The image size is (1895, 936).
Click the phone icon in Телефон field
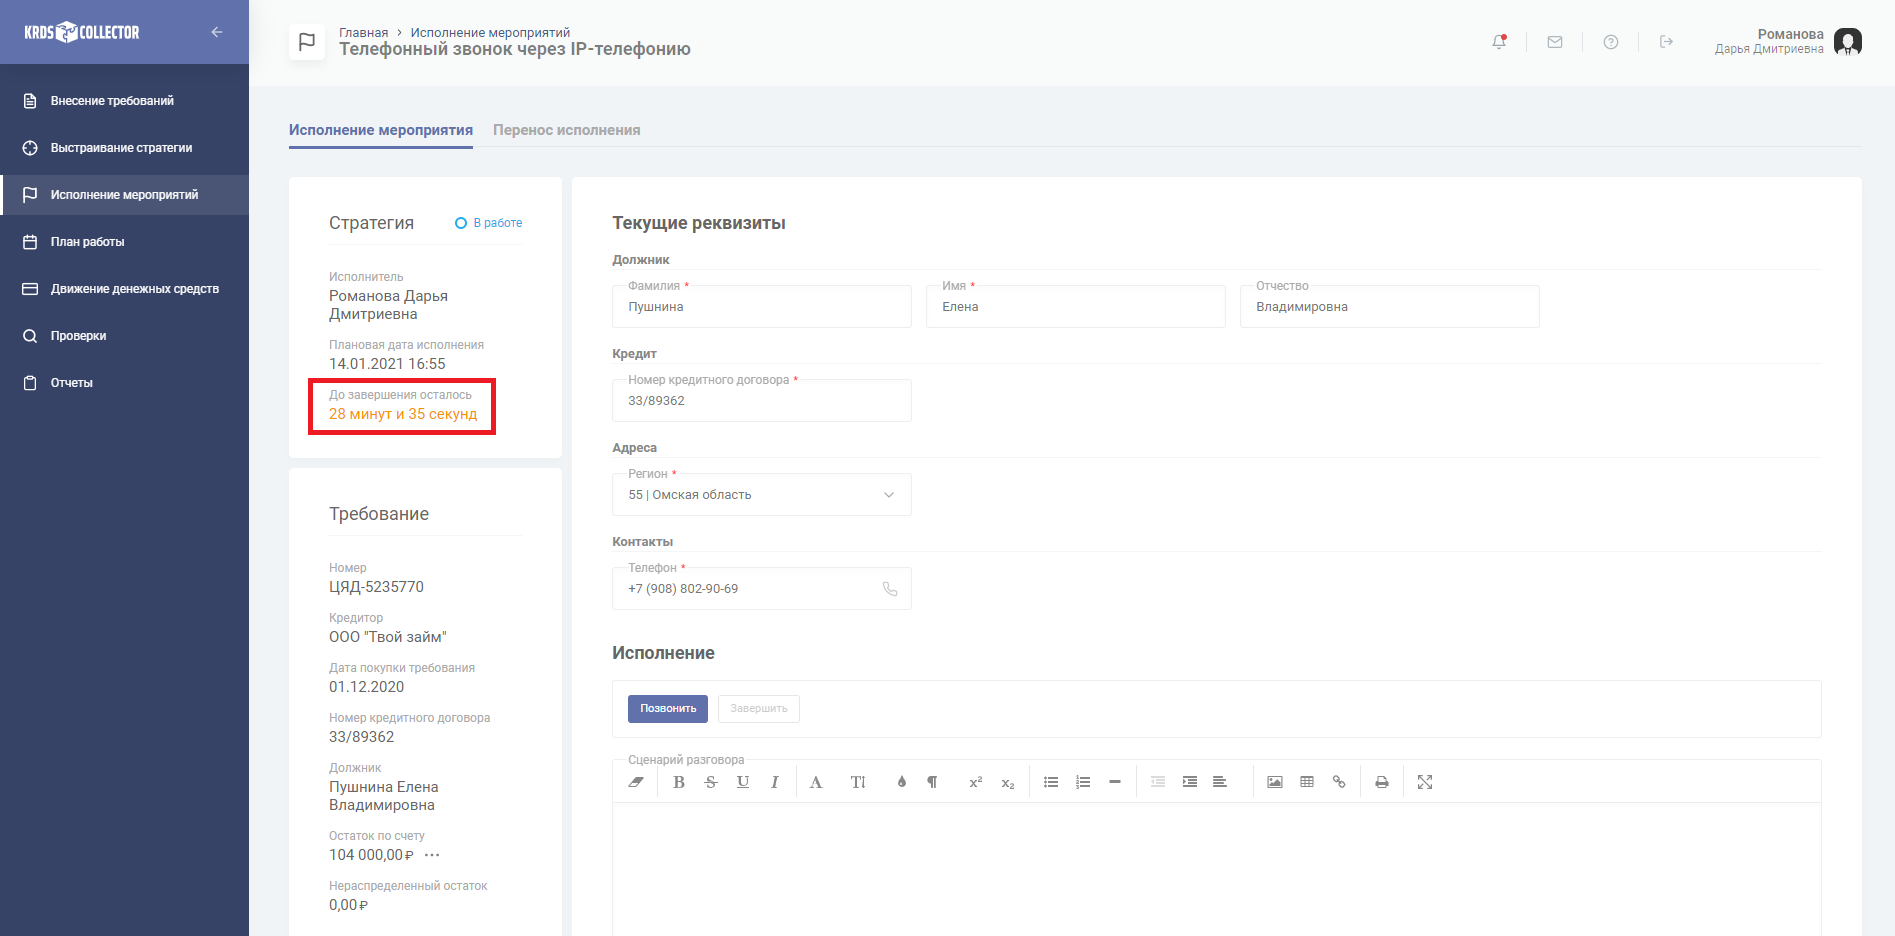tap(889, 589)
